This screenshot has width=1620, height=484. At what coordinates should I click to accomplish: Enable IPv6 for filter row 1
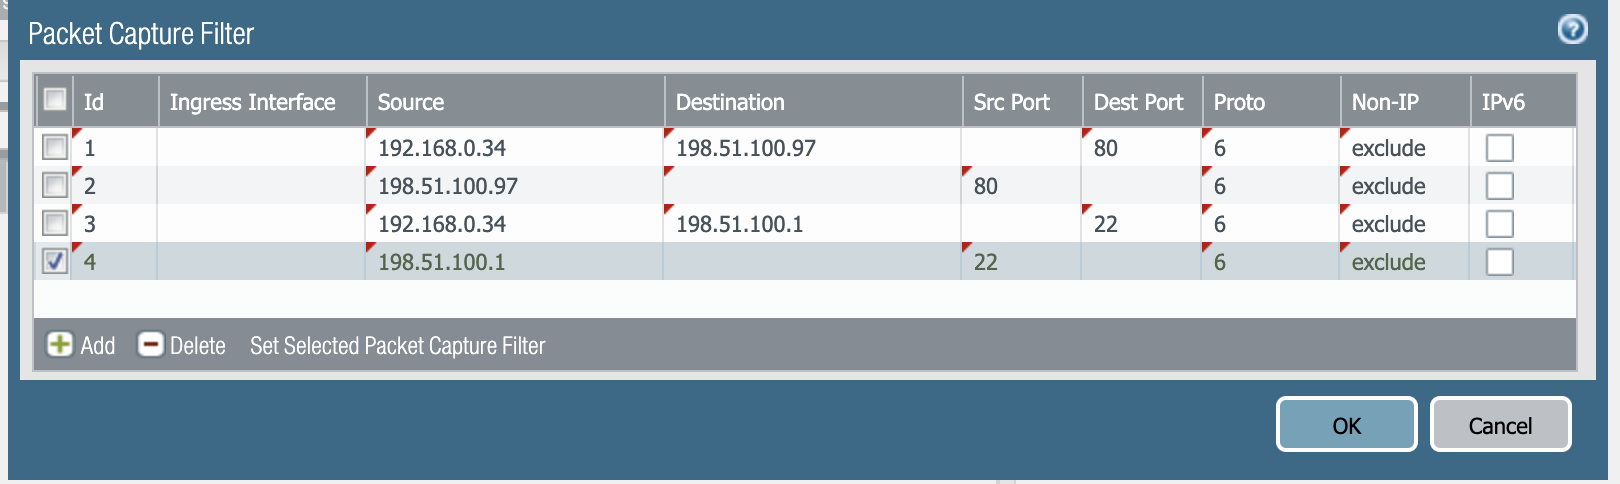(1499, 148)
